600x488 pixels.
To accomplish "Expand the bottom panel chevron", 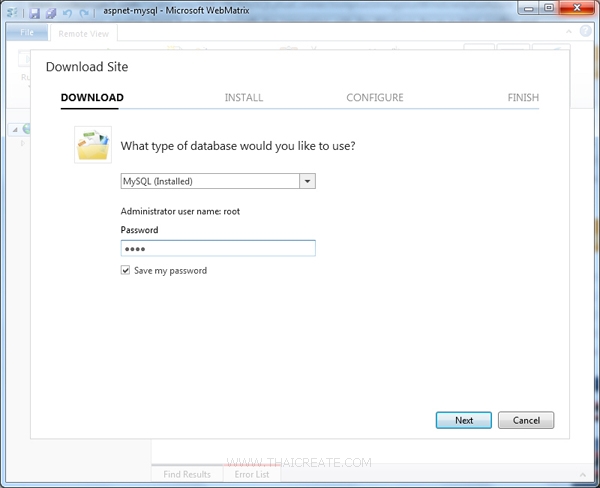I will pyautogui.click(x=582, y=475).
